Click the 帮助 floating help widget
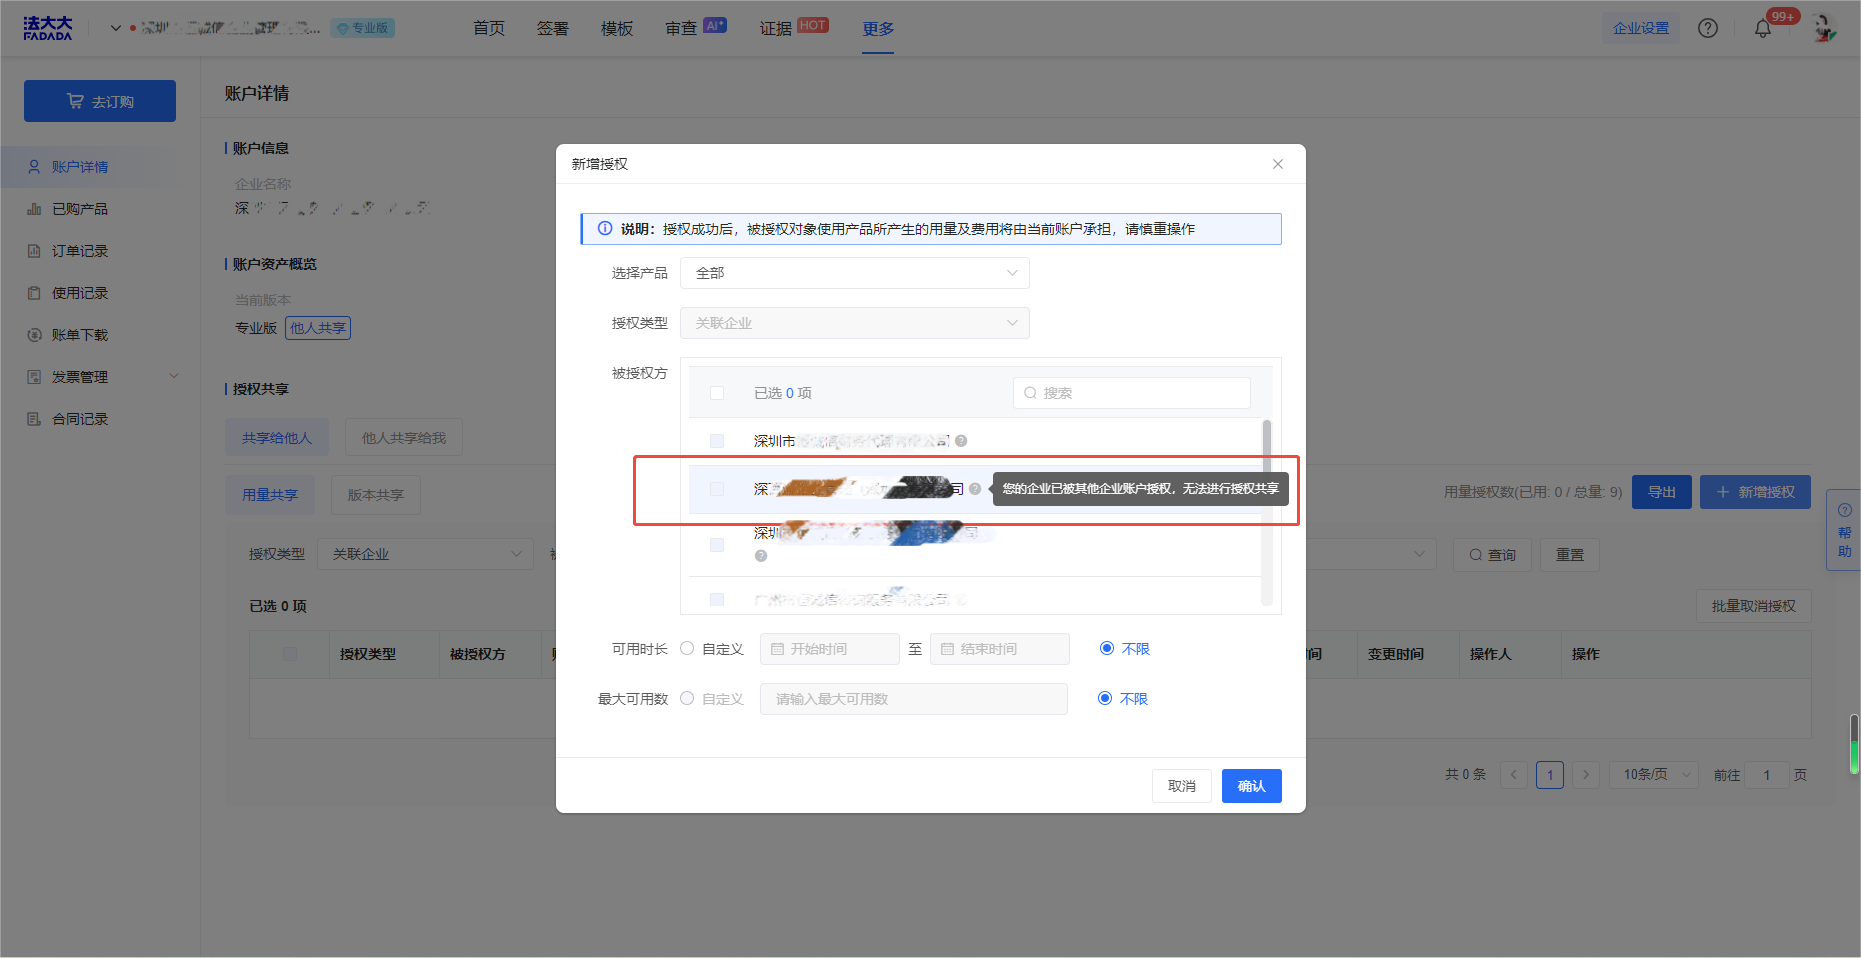This screenshot has height=958, width=1861. [1844, 530]
